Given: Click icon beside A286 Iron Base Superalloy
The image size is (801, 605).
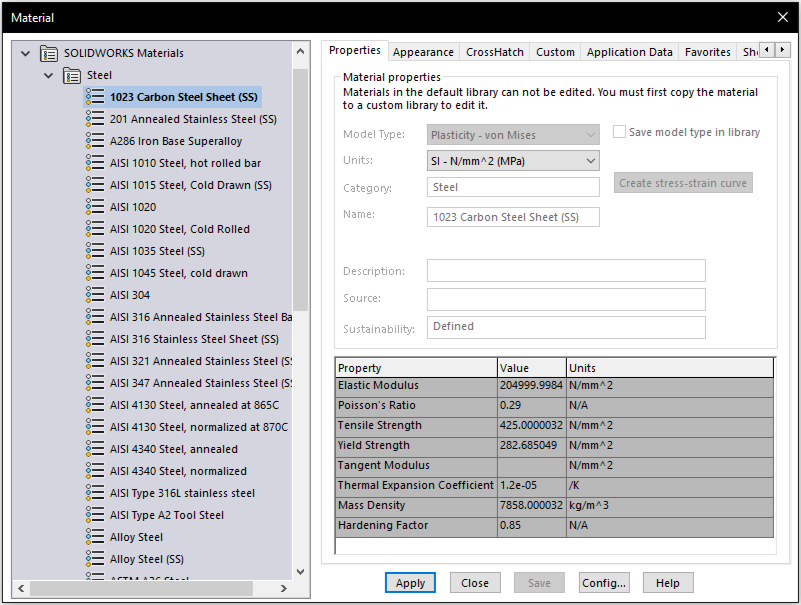Looking at the screenshot, I should [x=95, y=141].
